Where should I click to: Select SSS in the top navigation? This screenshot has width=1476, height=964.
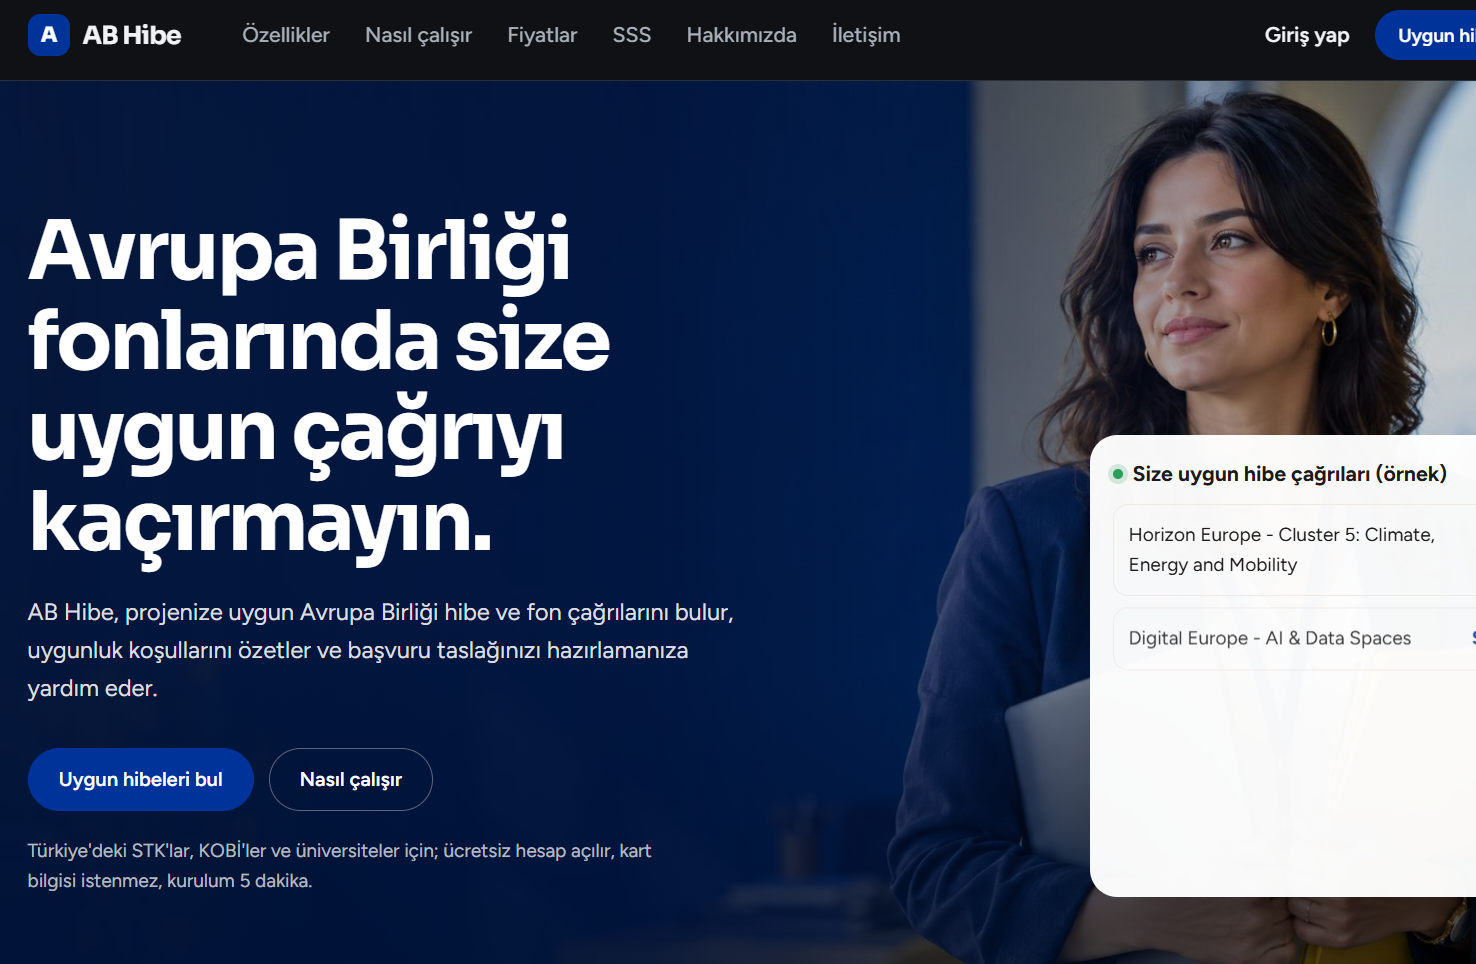click(x=632, y=35)
